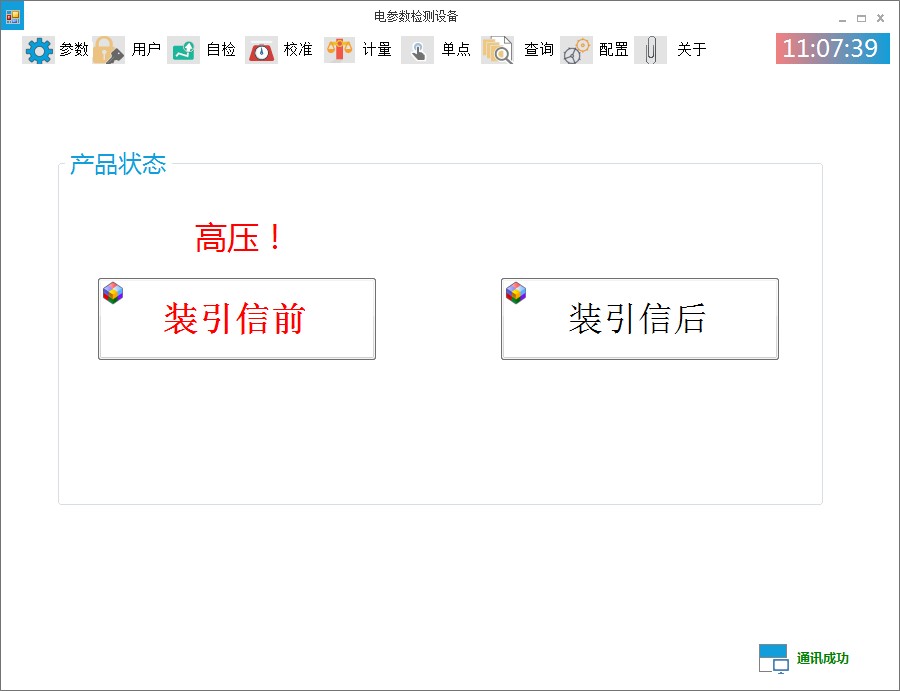Click the padlock and key 用户 icon
The width and height of the screenshot is (900, 691).
(x=108, y=50)
